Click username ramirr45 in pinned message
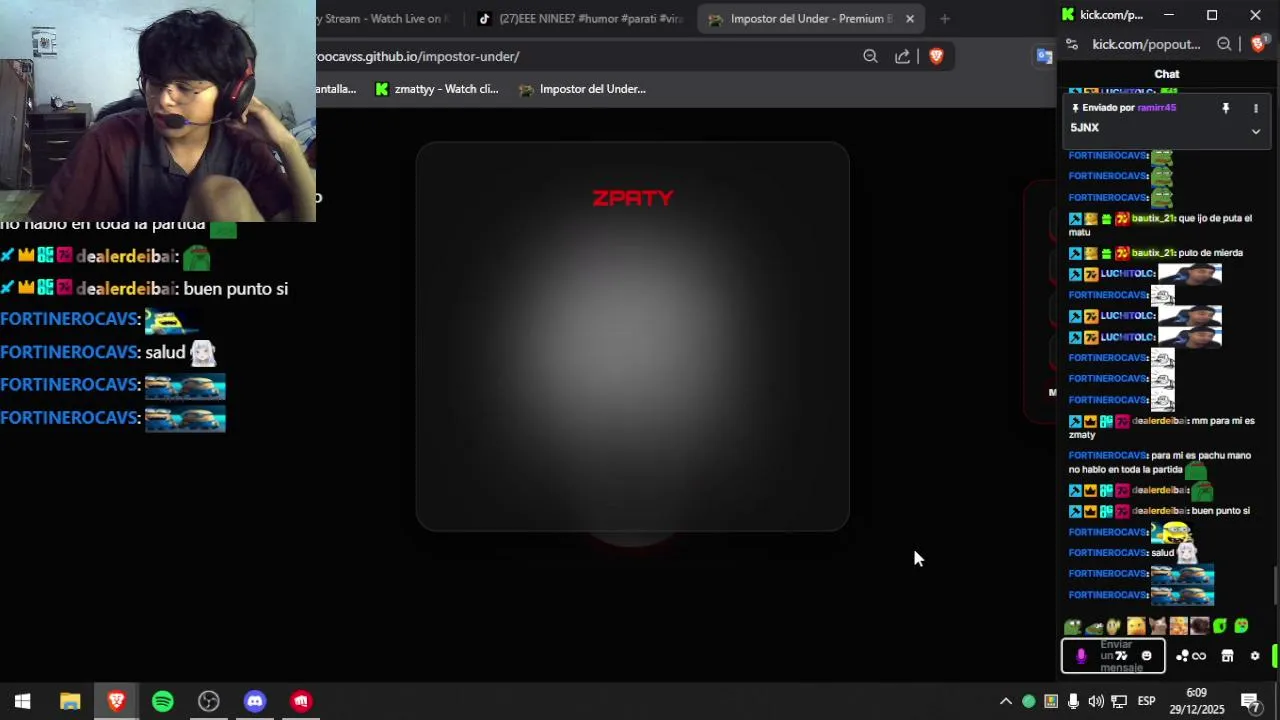Screen dimensions: 1280x720 [x=1156, y=108]
